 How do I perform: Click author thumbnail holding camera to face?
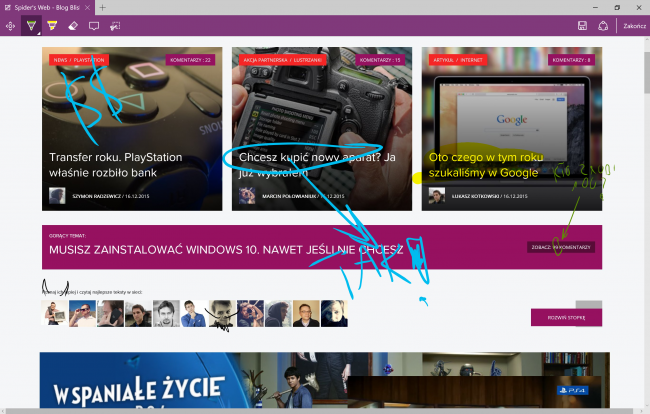point(250,314)
